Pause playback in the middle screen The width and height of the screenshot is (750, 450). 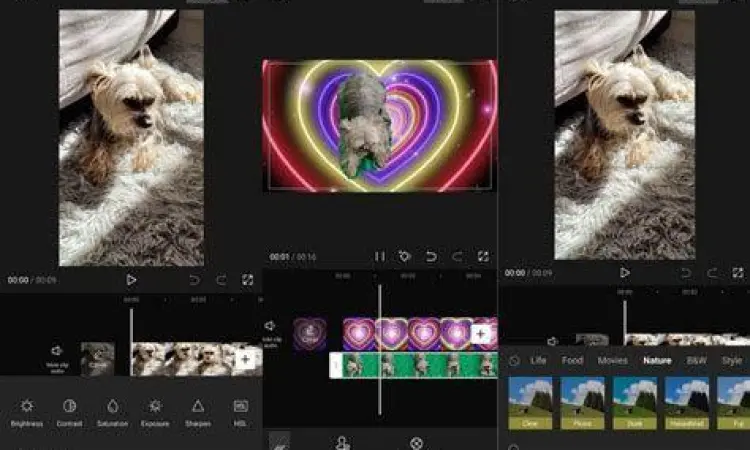pos(380,257)
